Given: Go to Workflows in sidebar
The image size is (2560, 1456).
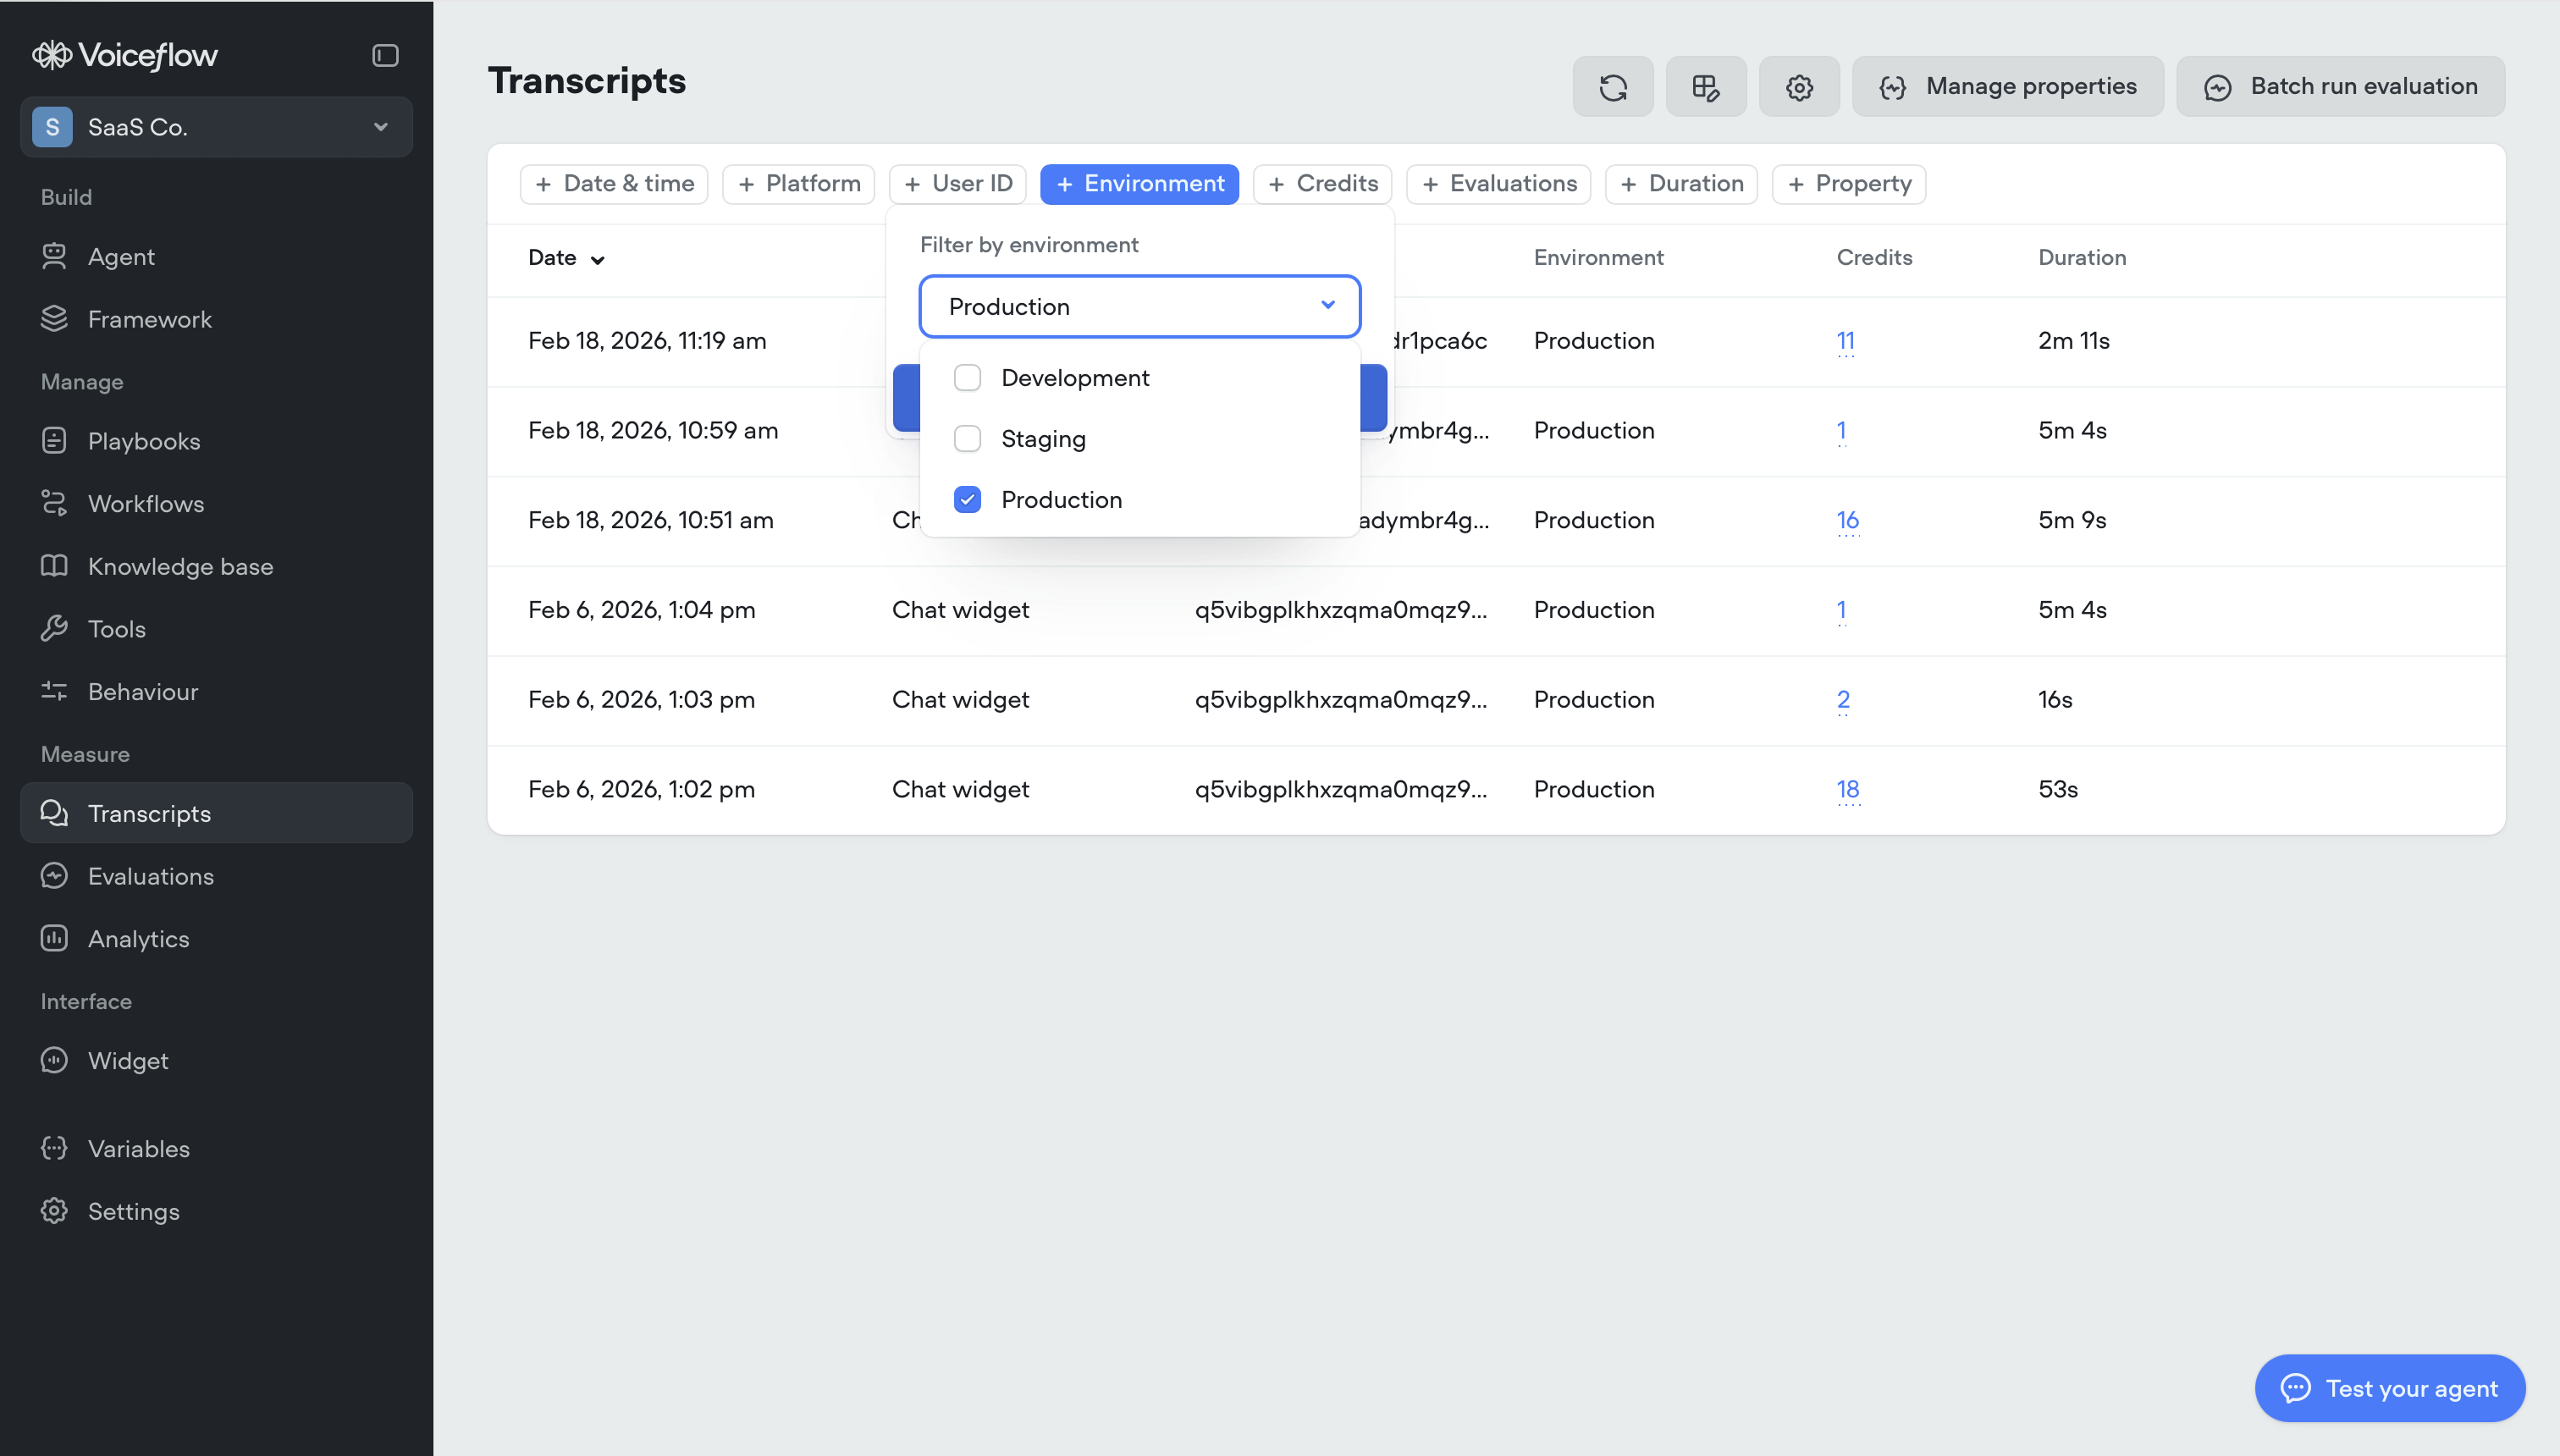Looking at the screenshot, I should click(146, 503).
